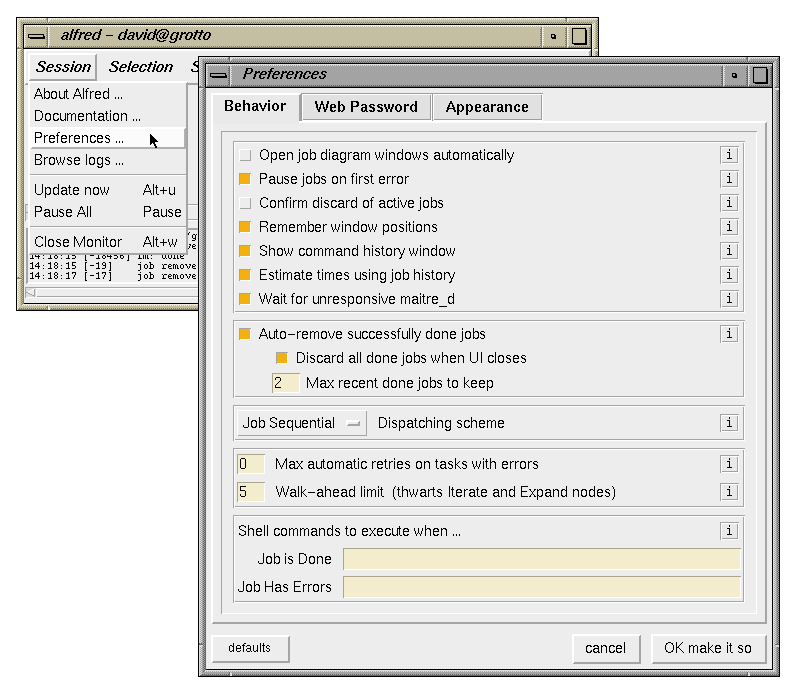Enable Open job diagram windows automatically
800x696 pixels.
click(245, 155)
